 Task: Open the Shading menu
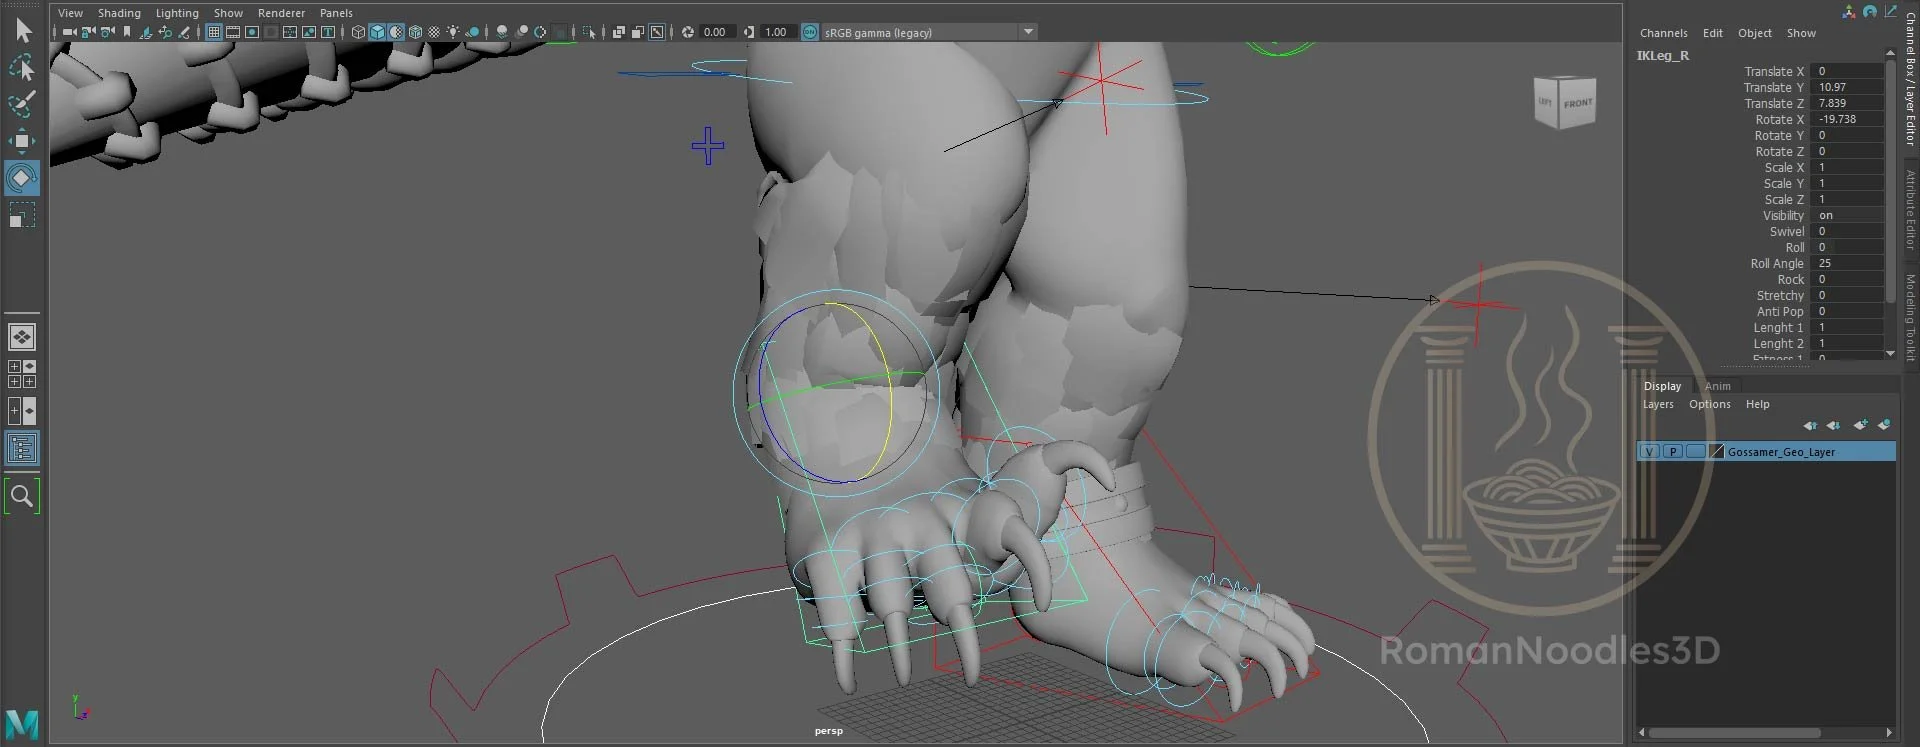[x=119, y=13]
